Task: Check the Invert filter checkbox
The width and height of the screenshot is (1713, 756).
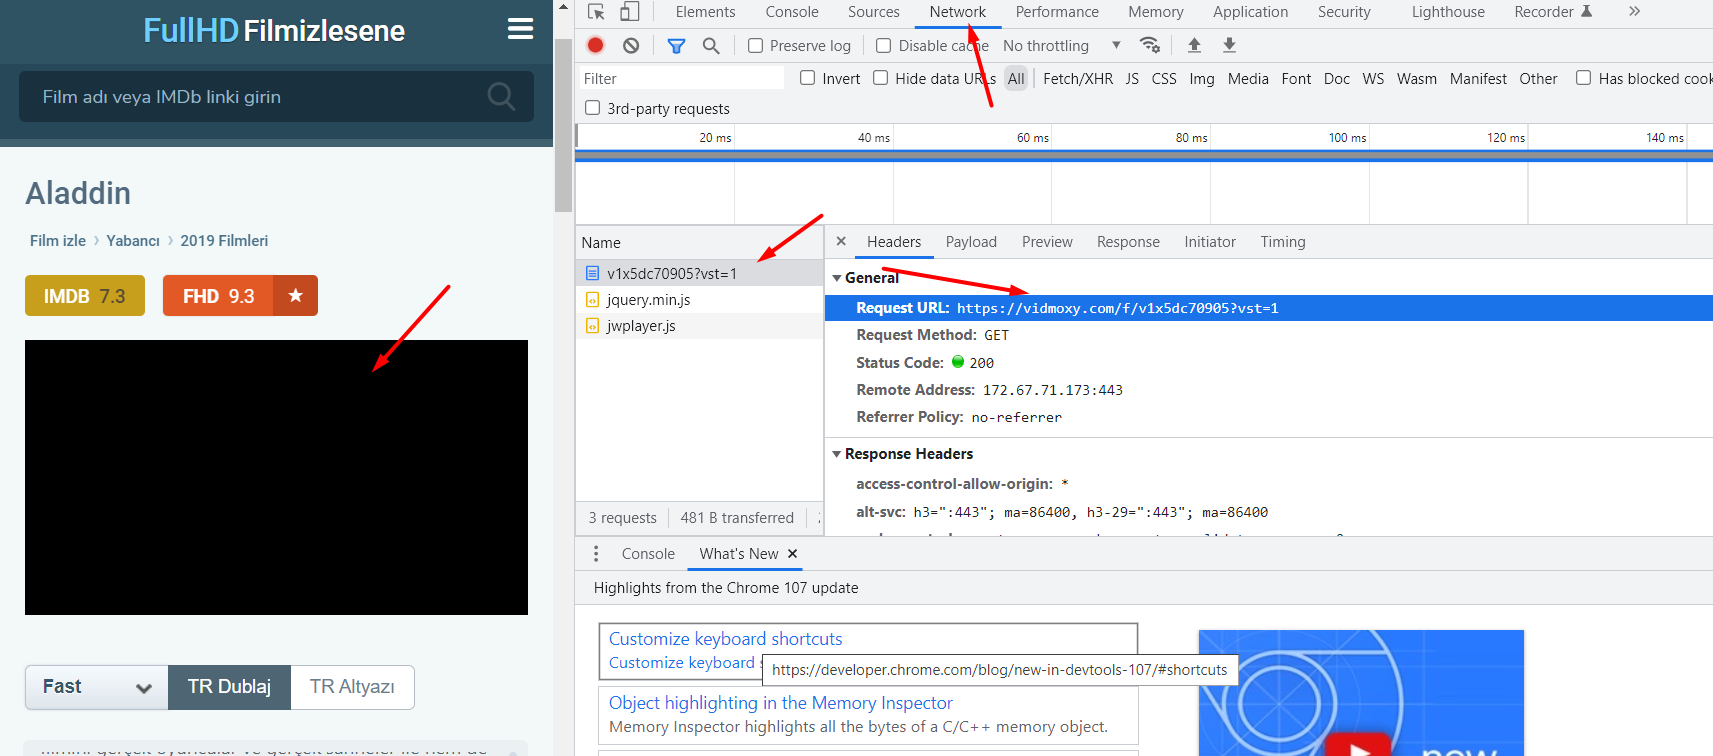Action: (x=808, y=78)
